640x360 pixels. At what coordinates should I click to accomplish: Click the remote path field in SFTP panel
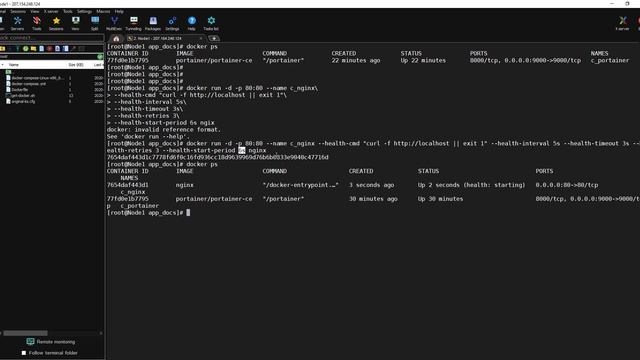click(x=48, y=57)
